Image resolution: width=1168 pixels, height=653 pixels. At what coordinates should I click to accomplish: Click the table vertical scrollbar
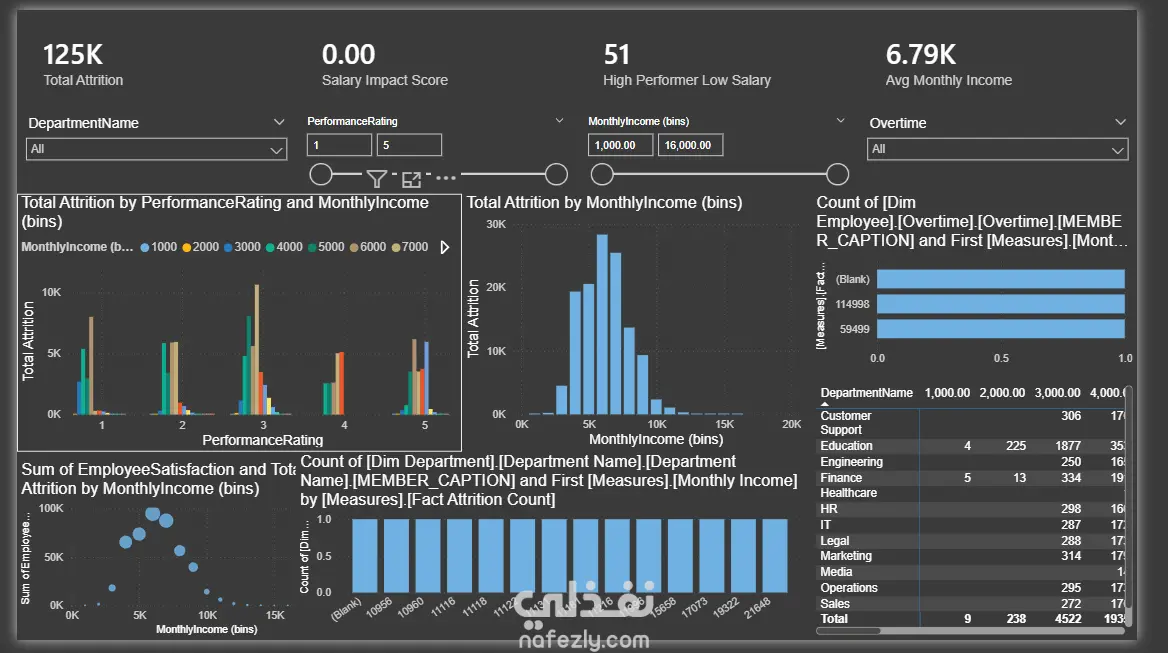pos(1128,506)
